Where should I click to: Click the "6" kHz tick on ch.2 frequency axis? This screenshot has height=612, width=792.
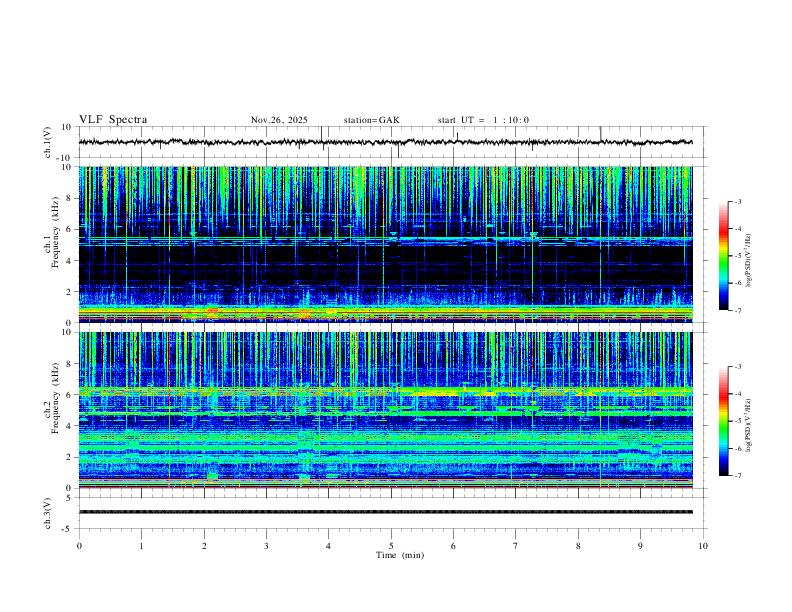(70, 394)
